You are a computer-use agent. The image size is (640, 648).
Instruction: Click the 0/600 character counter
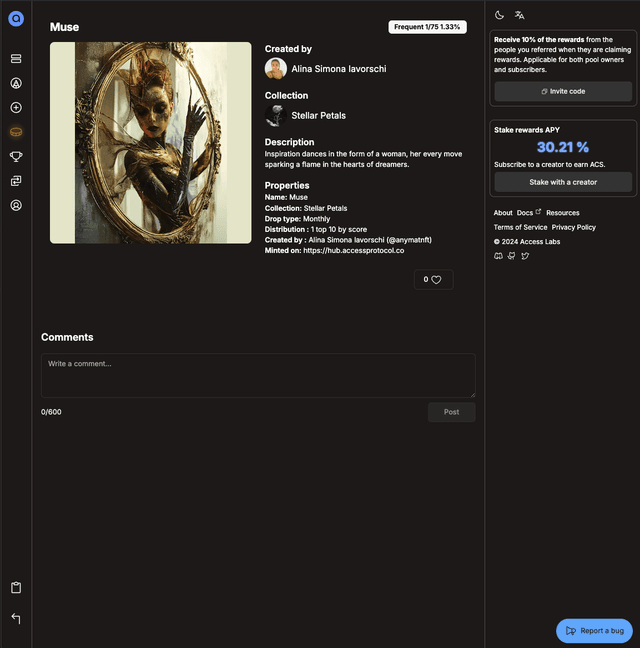coord(51,412)
